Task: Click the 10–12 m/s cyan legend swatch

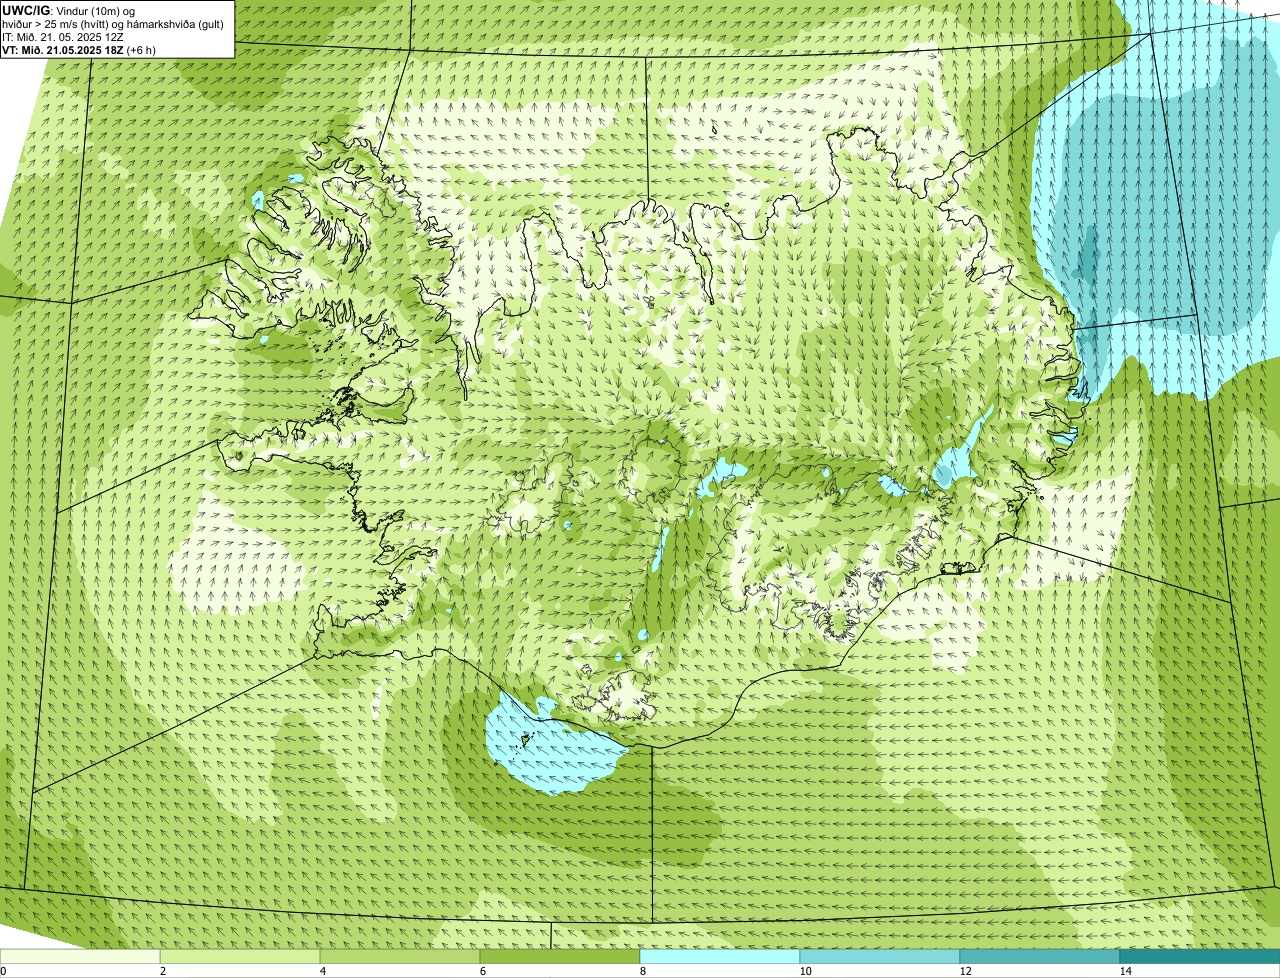Action: pos(880,956)
